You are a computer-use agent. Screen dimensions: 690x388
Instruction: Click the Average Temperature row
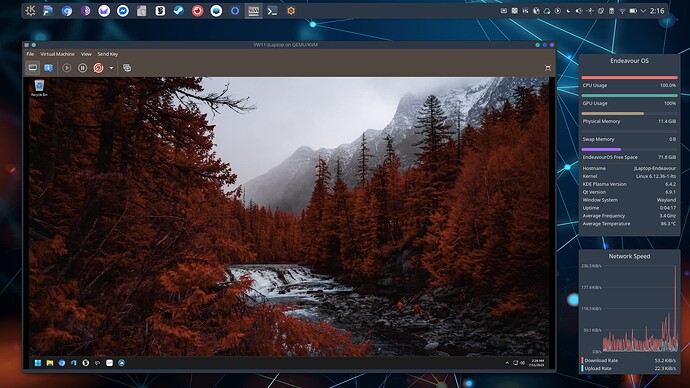[629, 223]
